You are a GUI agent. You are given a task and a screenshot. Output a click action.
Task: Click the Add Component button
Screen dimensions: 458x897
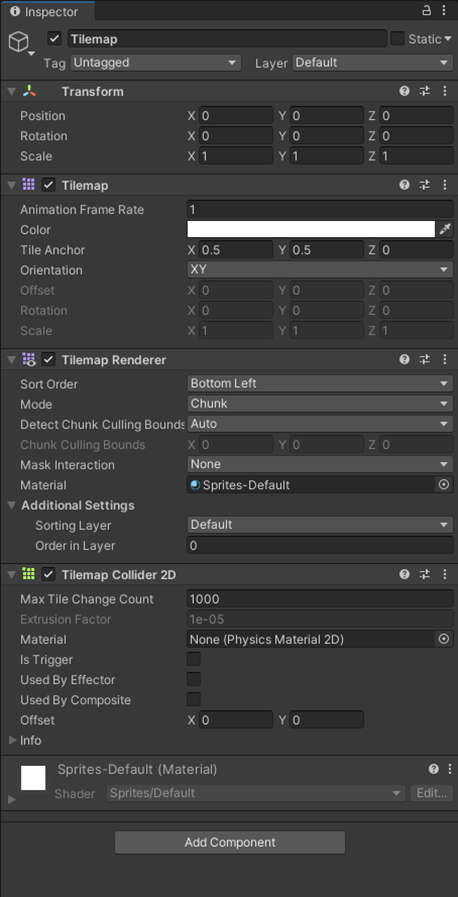(230, 842)
